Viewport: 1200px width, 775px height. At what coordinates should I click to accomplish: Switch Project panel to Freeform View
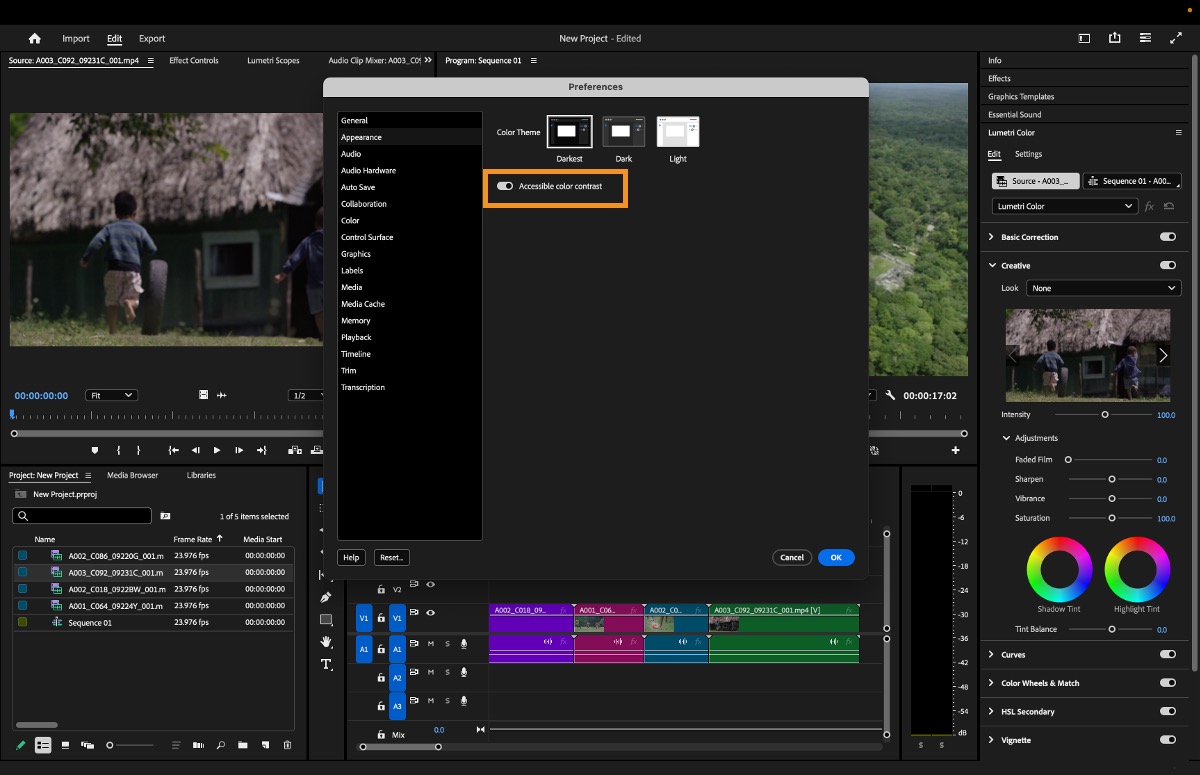pos(88,745)
